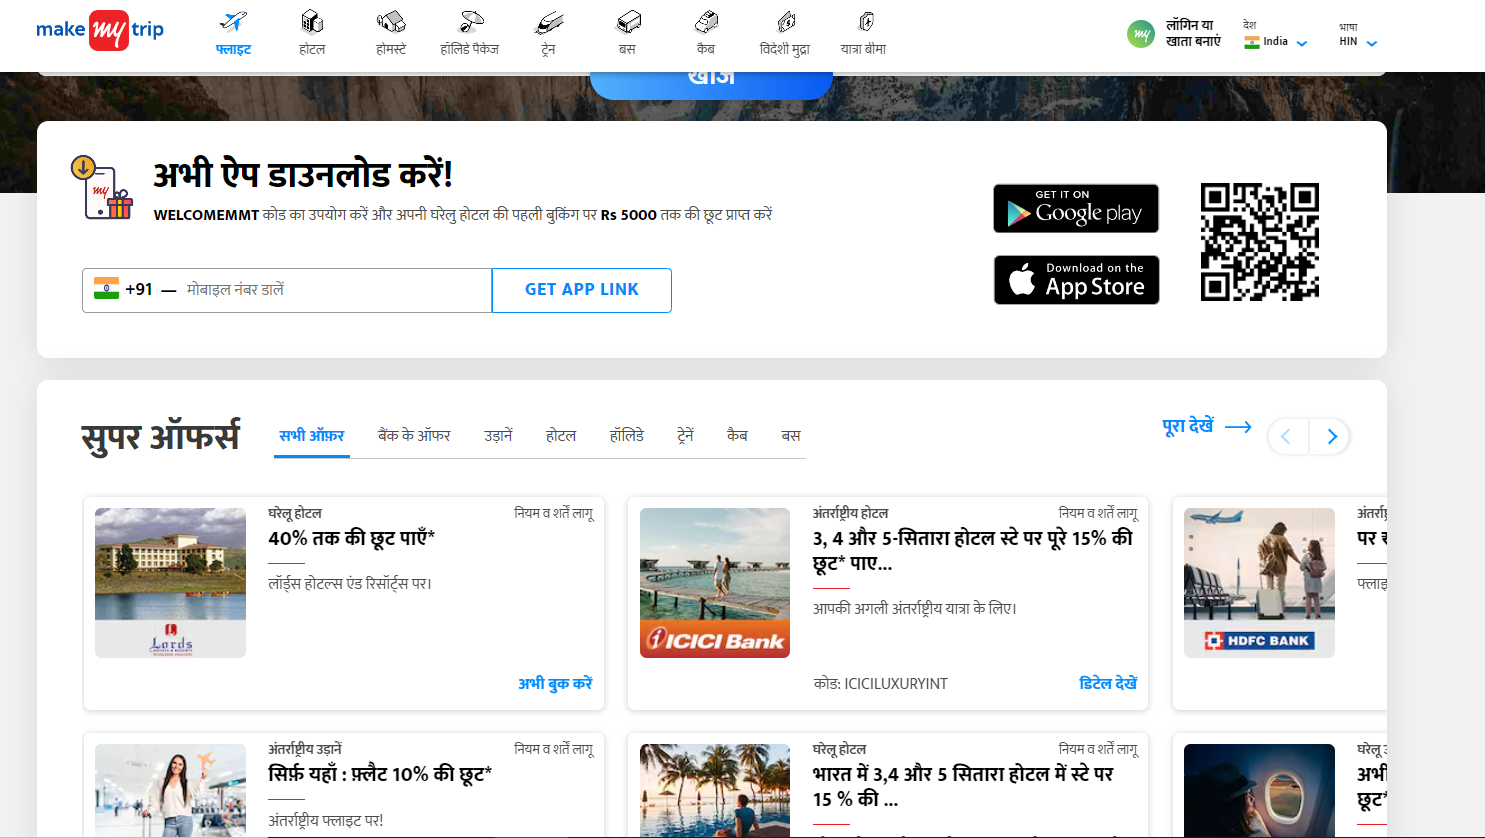Image resolution: width=1485 pixels, height=838 pixels.
Task: Show next offers with right arrow
Action: (1331, 436)
